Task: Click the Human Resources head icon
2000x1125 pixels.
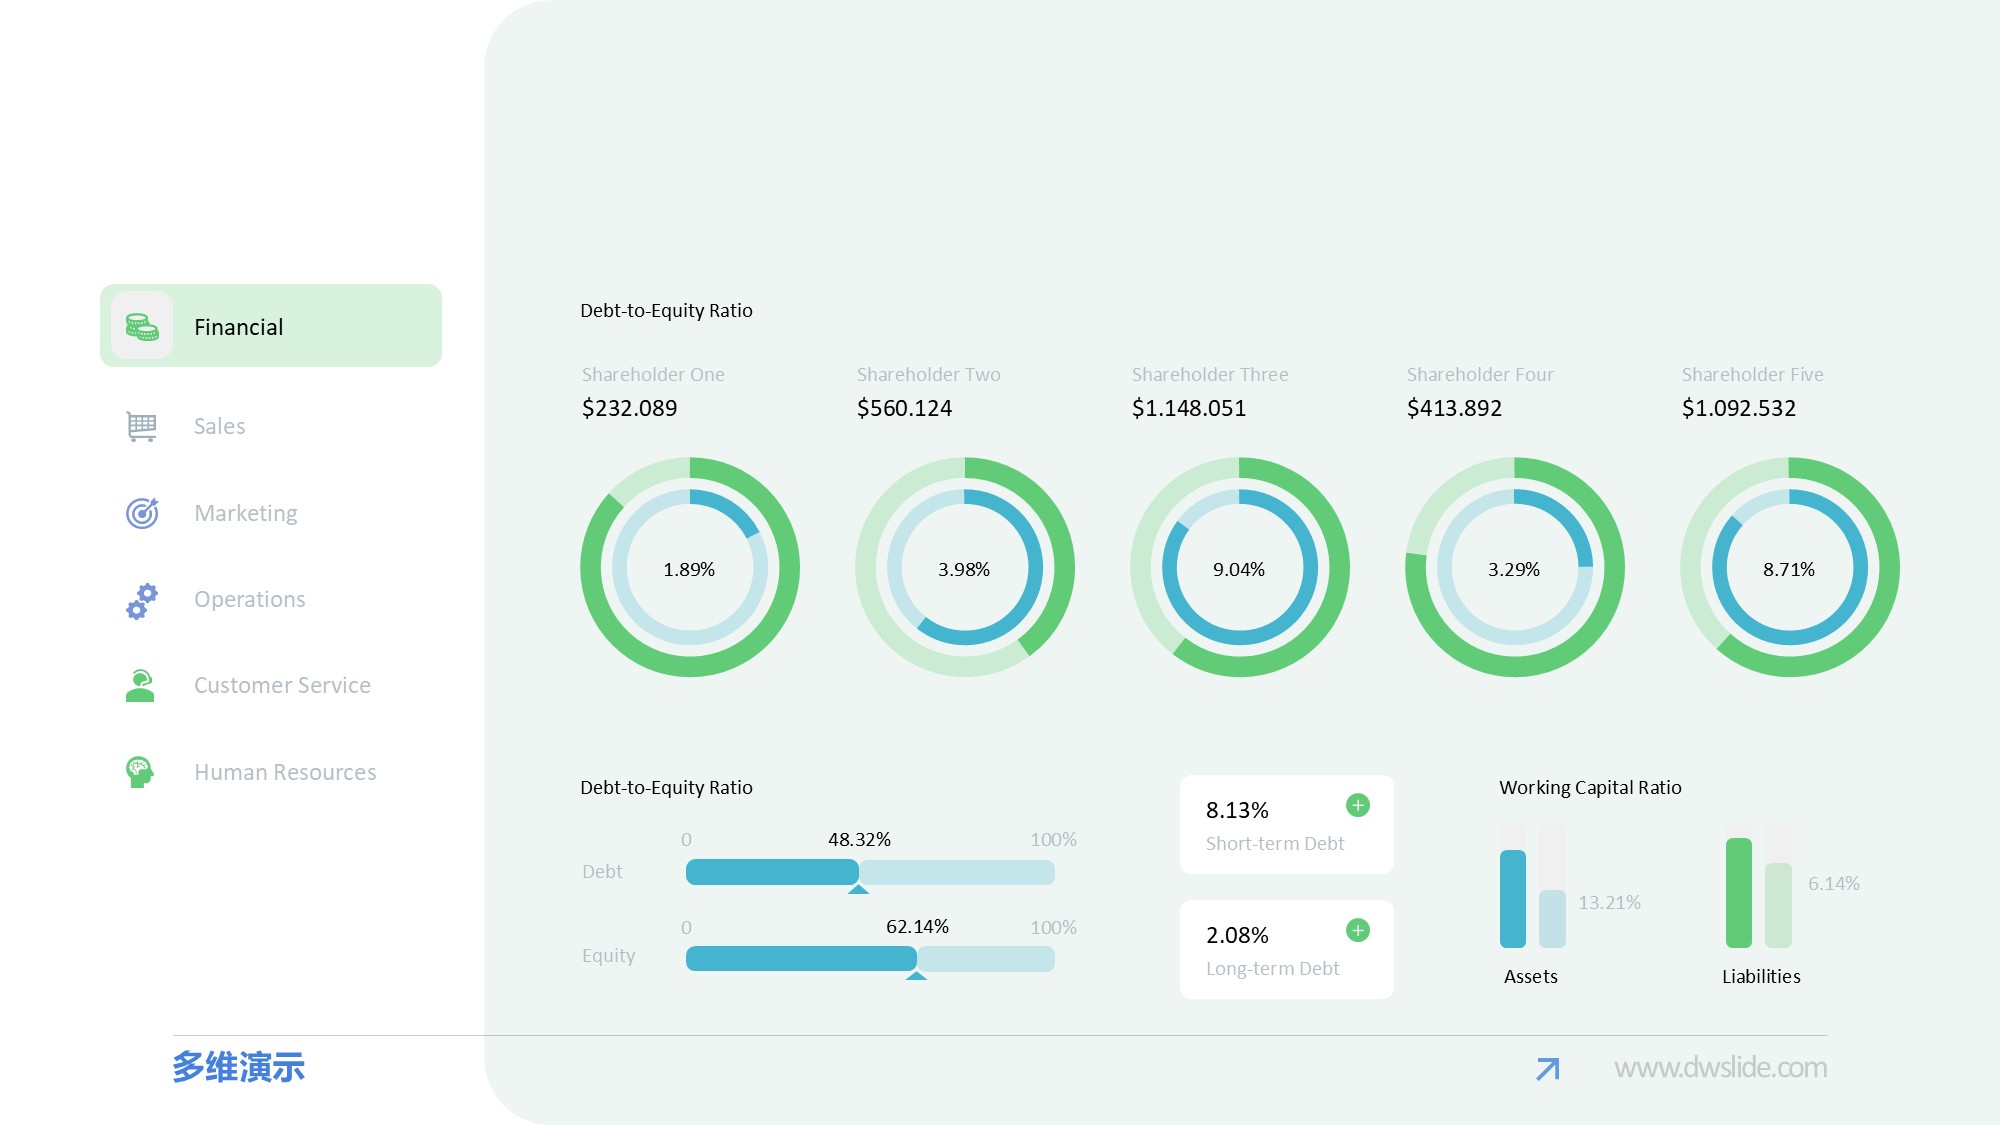Action: [140, 772]
